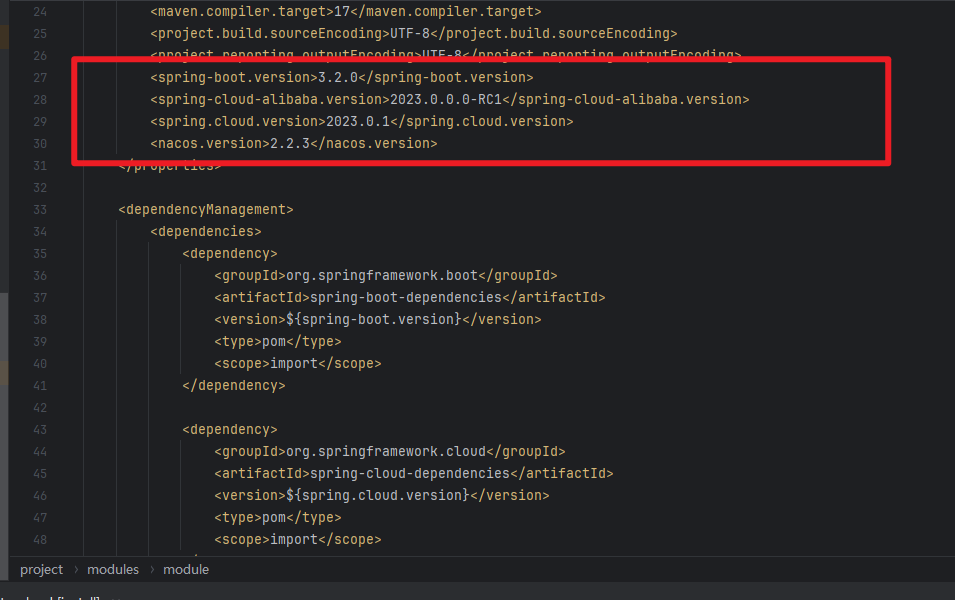Click artifactId spring-boot-dependencies line
This screenshot has width=955, height=600.
410,297
